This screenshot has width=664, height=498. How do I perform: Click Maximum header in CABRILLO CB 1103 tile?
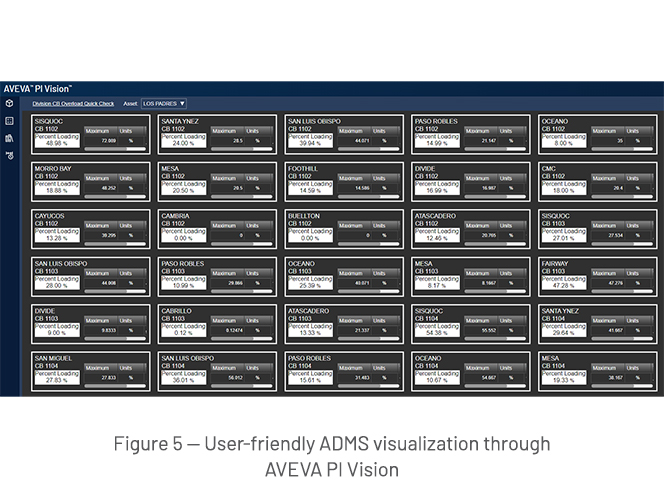coord(224,321)
